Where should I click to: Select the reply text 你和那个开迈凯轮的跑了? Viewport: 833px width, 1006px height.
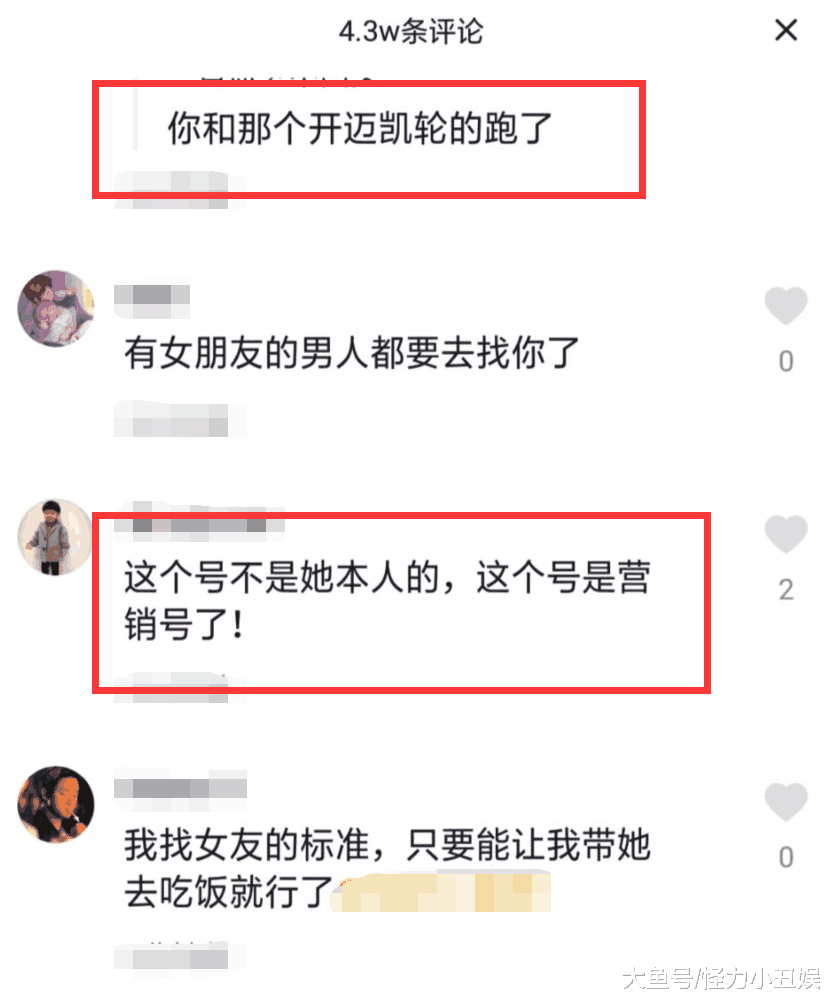click(359, 128)
